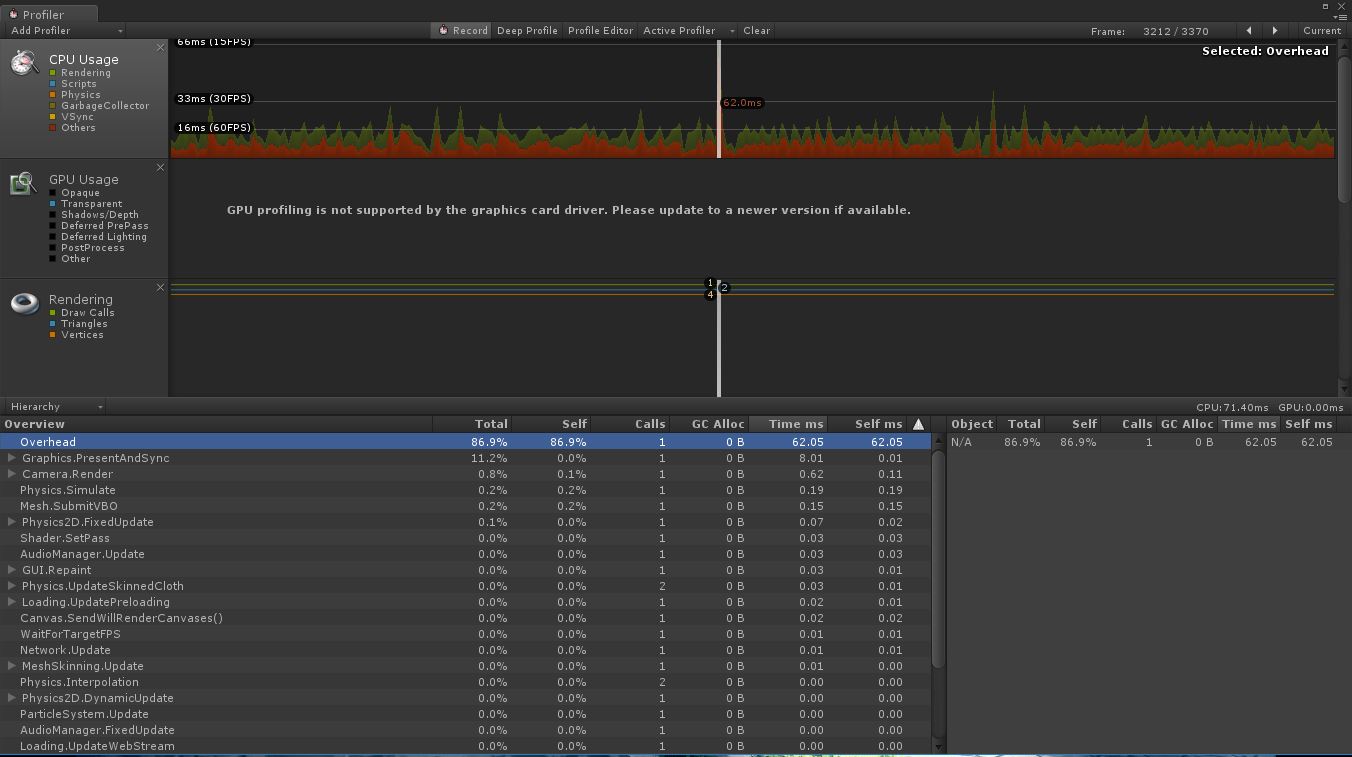Sort by Total column header

point(471,424)
